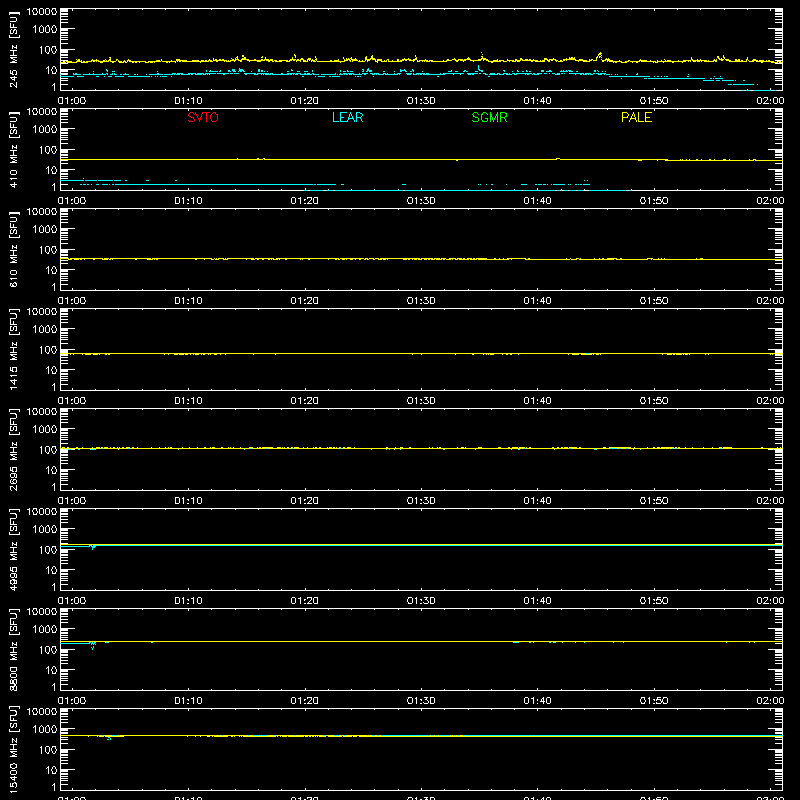Click 01:00 tick label under 410 MHz plot
The width and height of the screenshot is (800, 800).
click(72, 201)
